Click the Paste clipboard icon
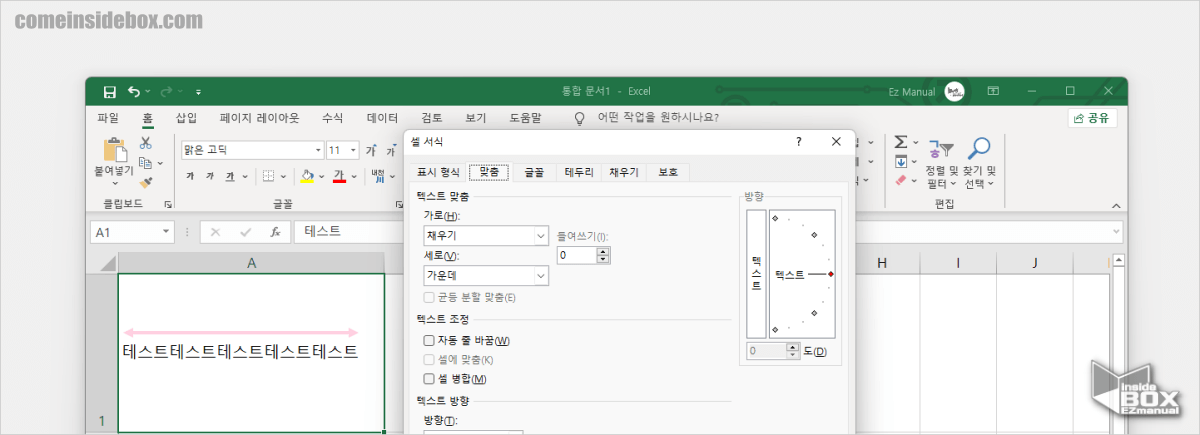Image resolution: width=1200 pixels, height=435 pixels. click(116, 150)
